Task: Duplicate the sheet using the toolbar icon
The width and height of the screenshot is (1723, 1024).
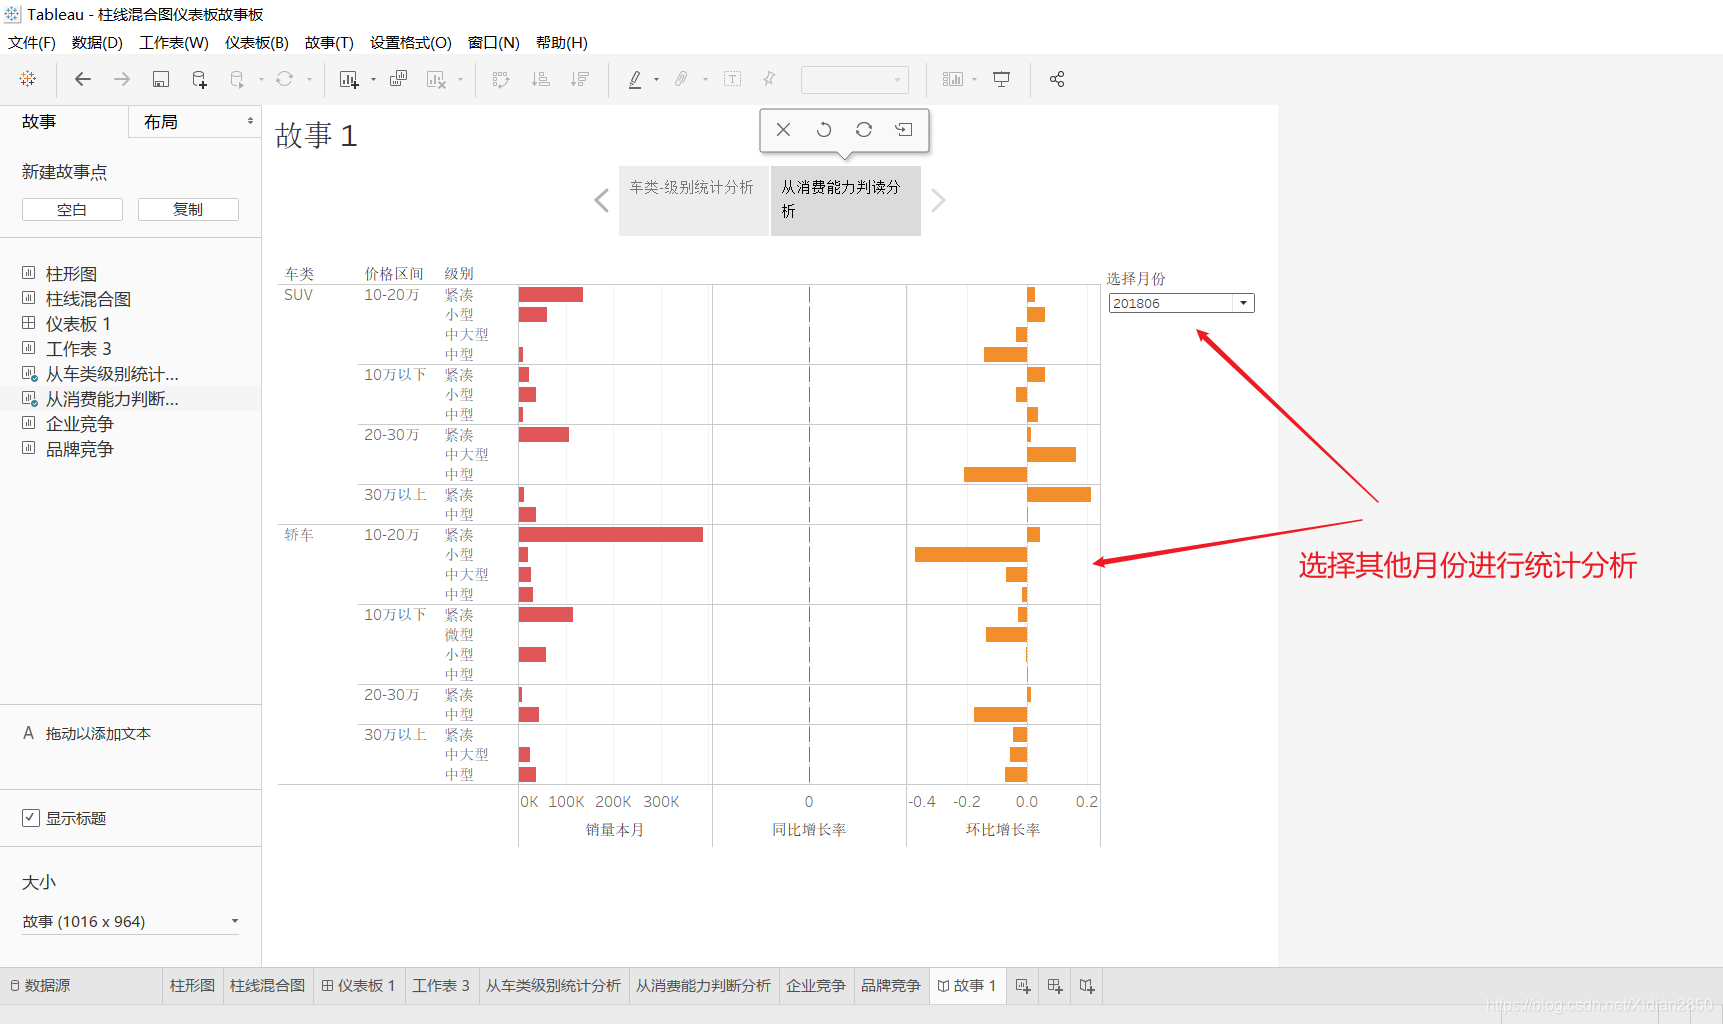Action: click(x=399, y=79)
